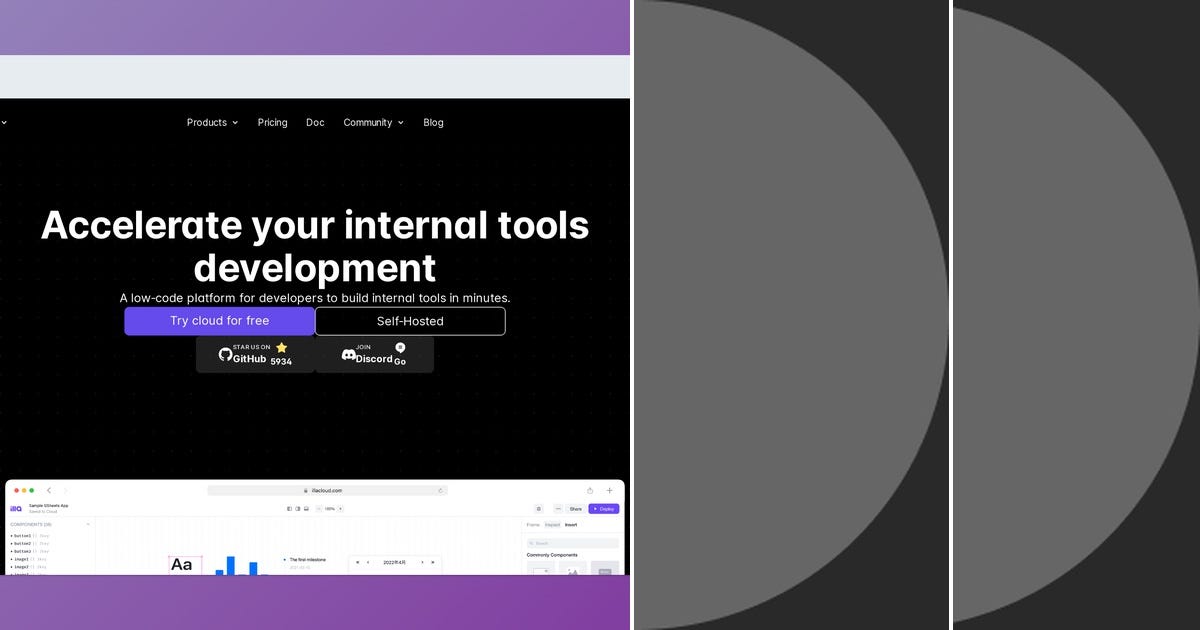
Task: Click the preview eye icon in builder toolbar
Action: click(x=537, y=508)
